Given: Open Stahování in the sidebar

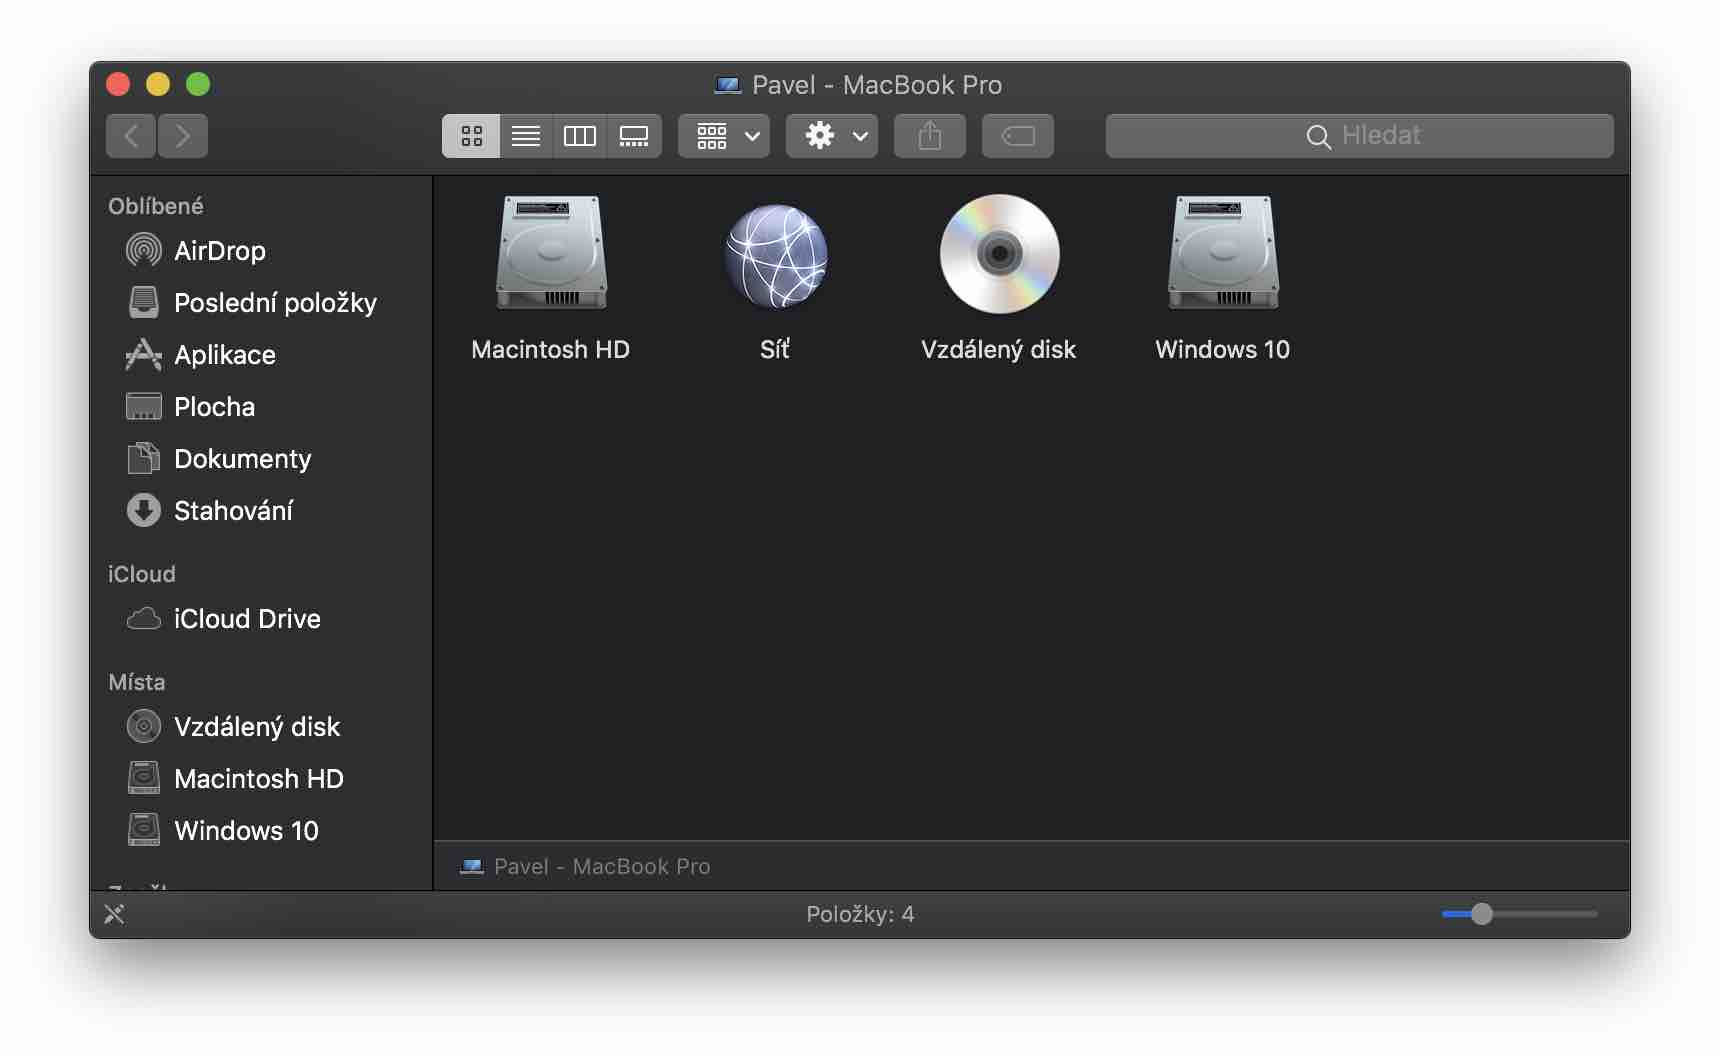Looking at the screenshot, I should [x=261, y=510].
